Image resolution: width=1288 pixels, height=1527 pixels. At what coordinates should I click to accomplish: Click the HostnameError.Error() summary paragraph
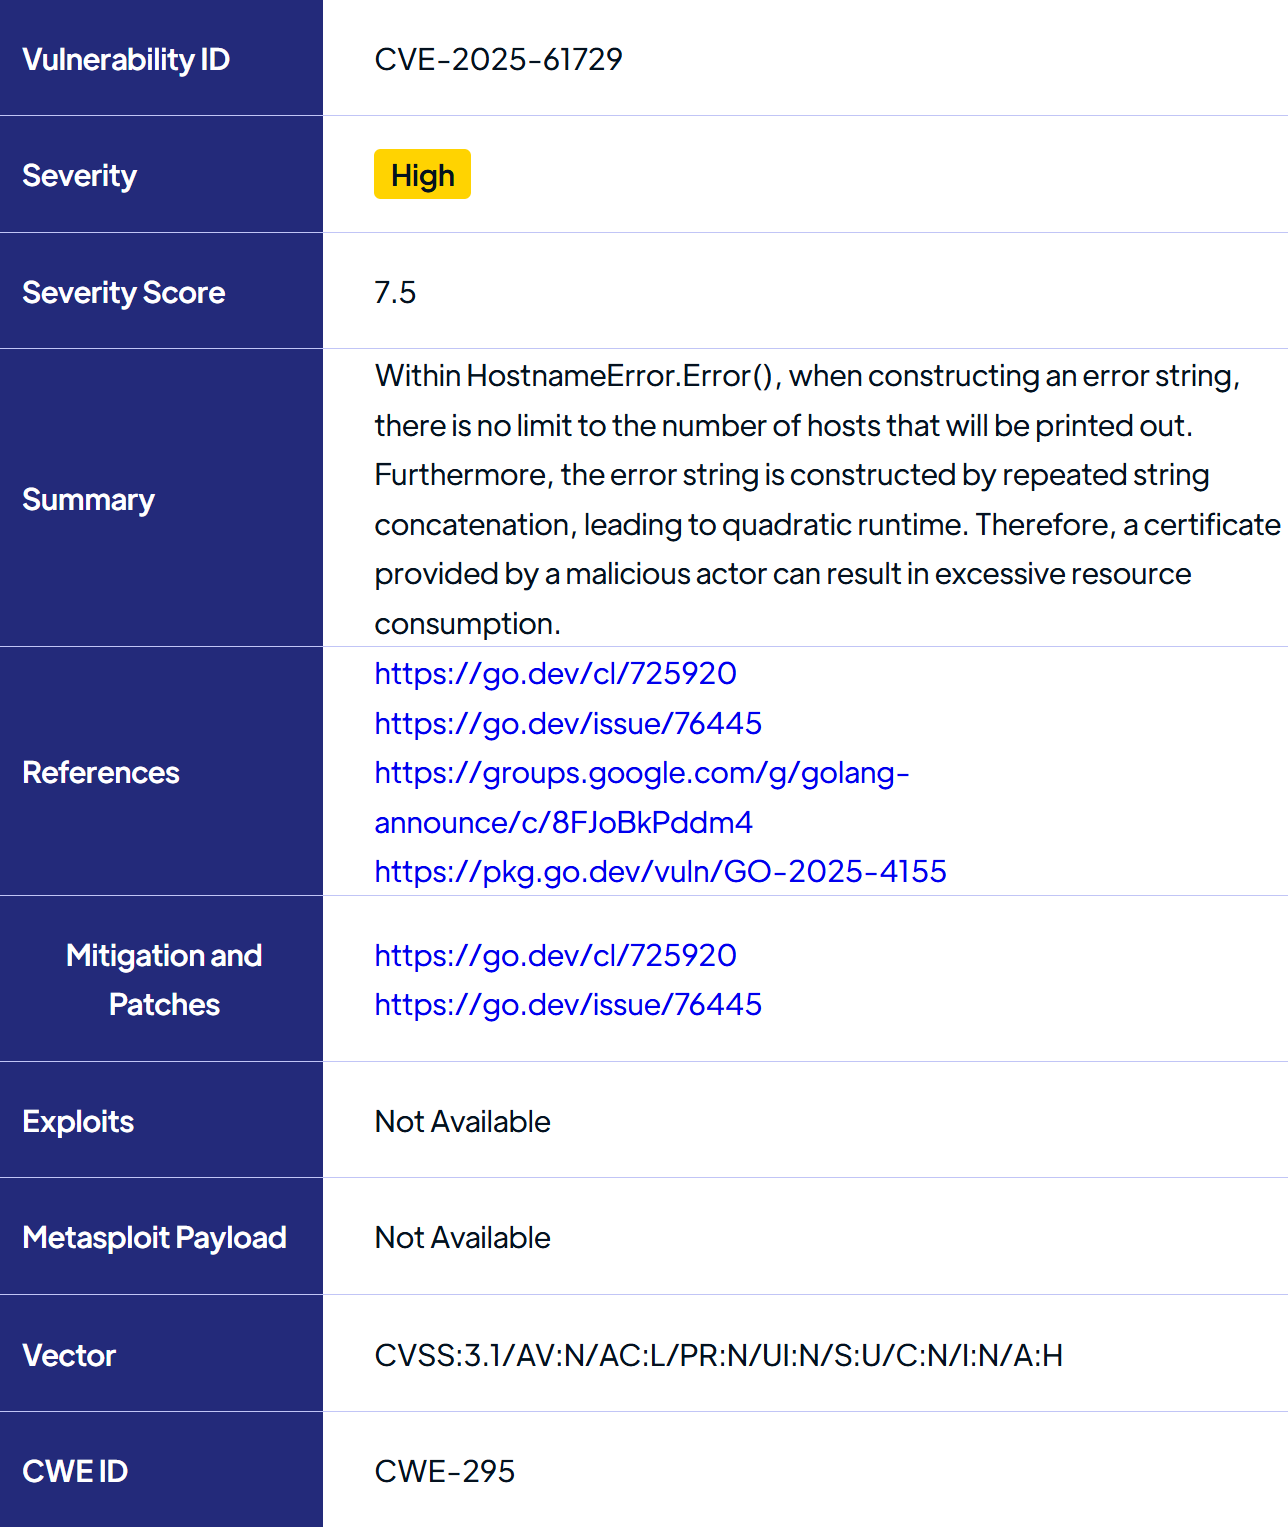[827, 499]
